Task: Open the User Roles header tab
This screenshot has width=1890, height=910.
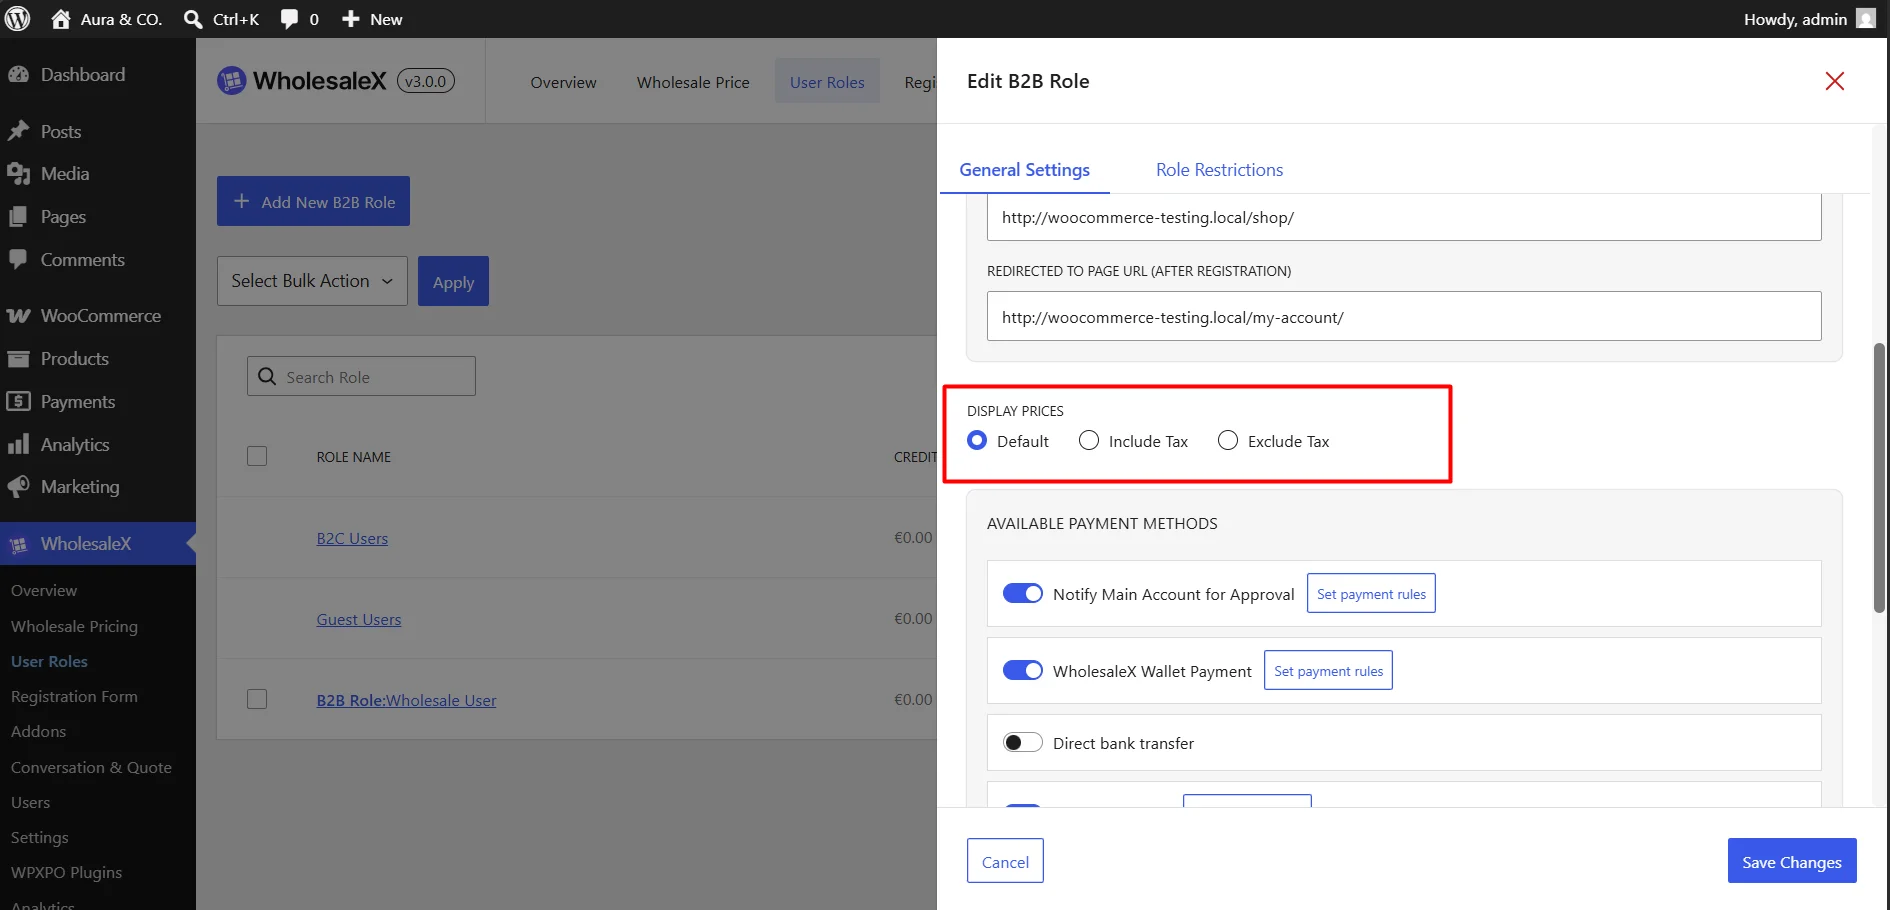Action: click(827, 82)
